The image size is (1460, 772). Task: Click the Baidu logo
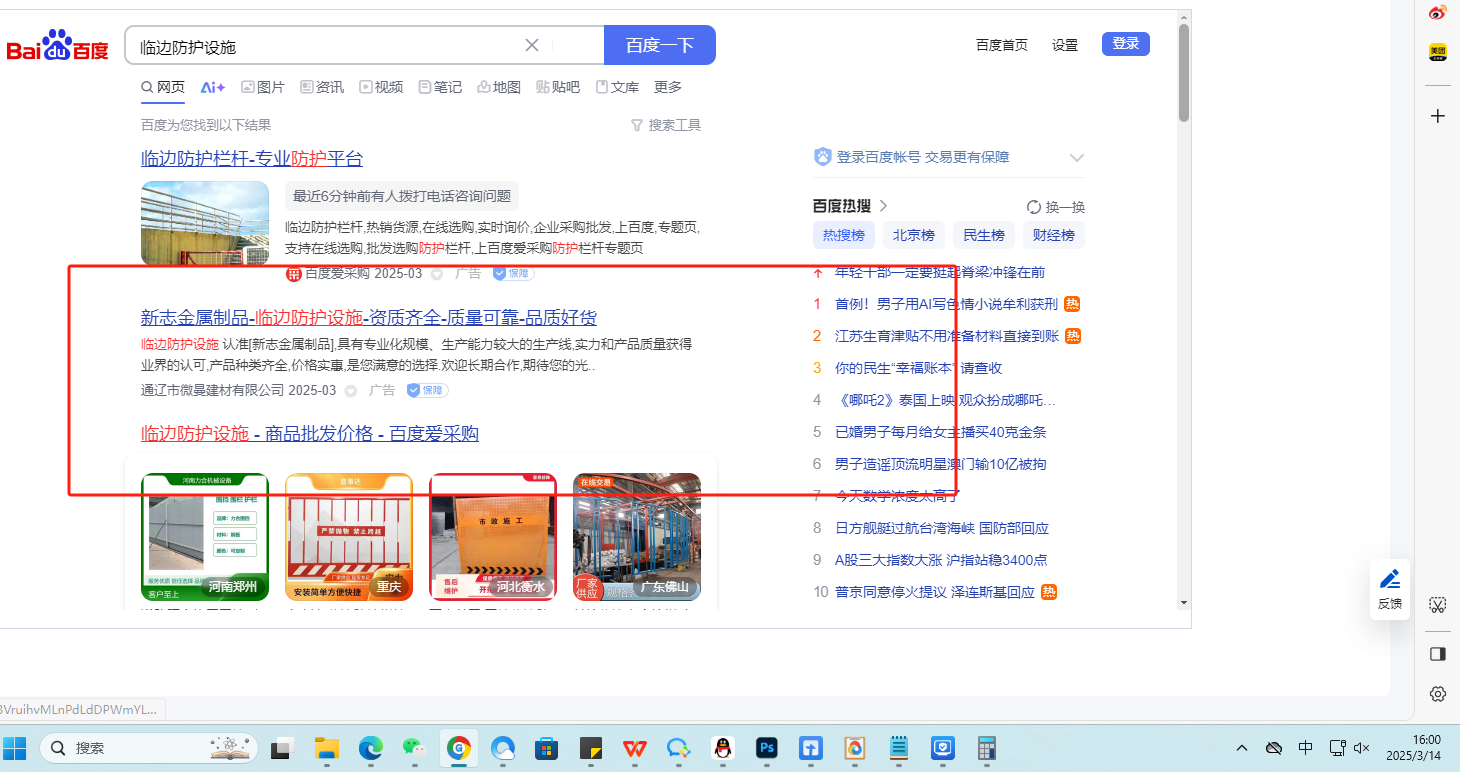(x=58, y=46)
